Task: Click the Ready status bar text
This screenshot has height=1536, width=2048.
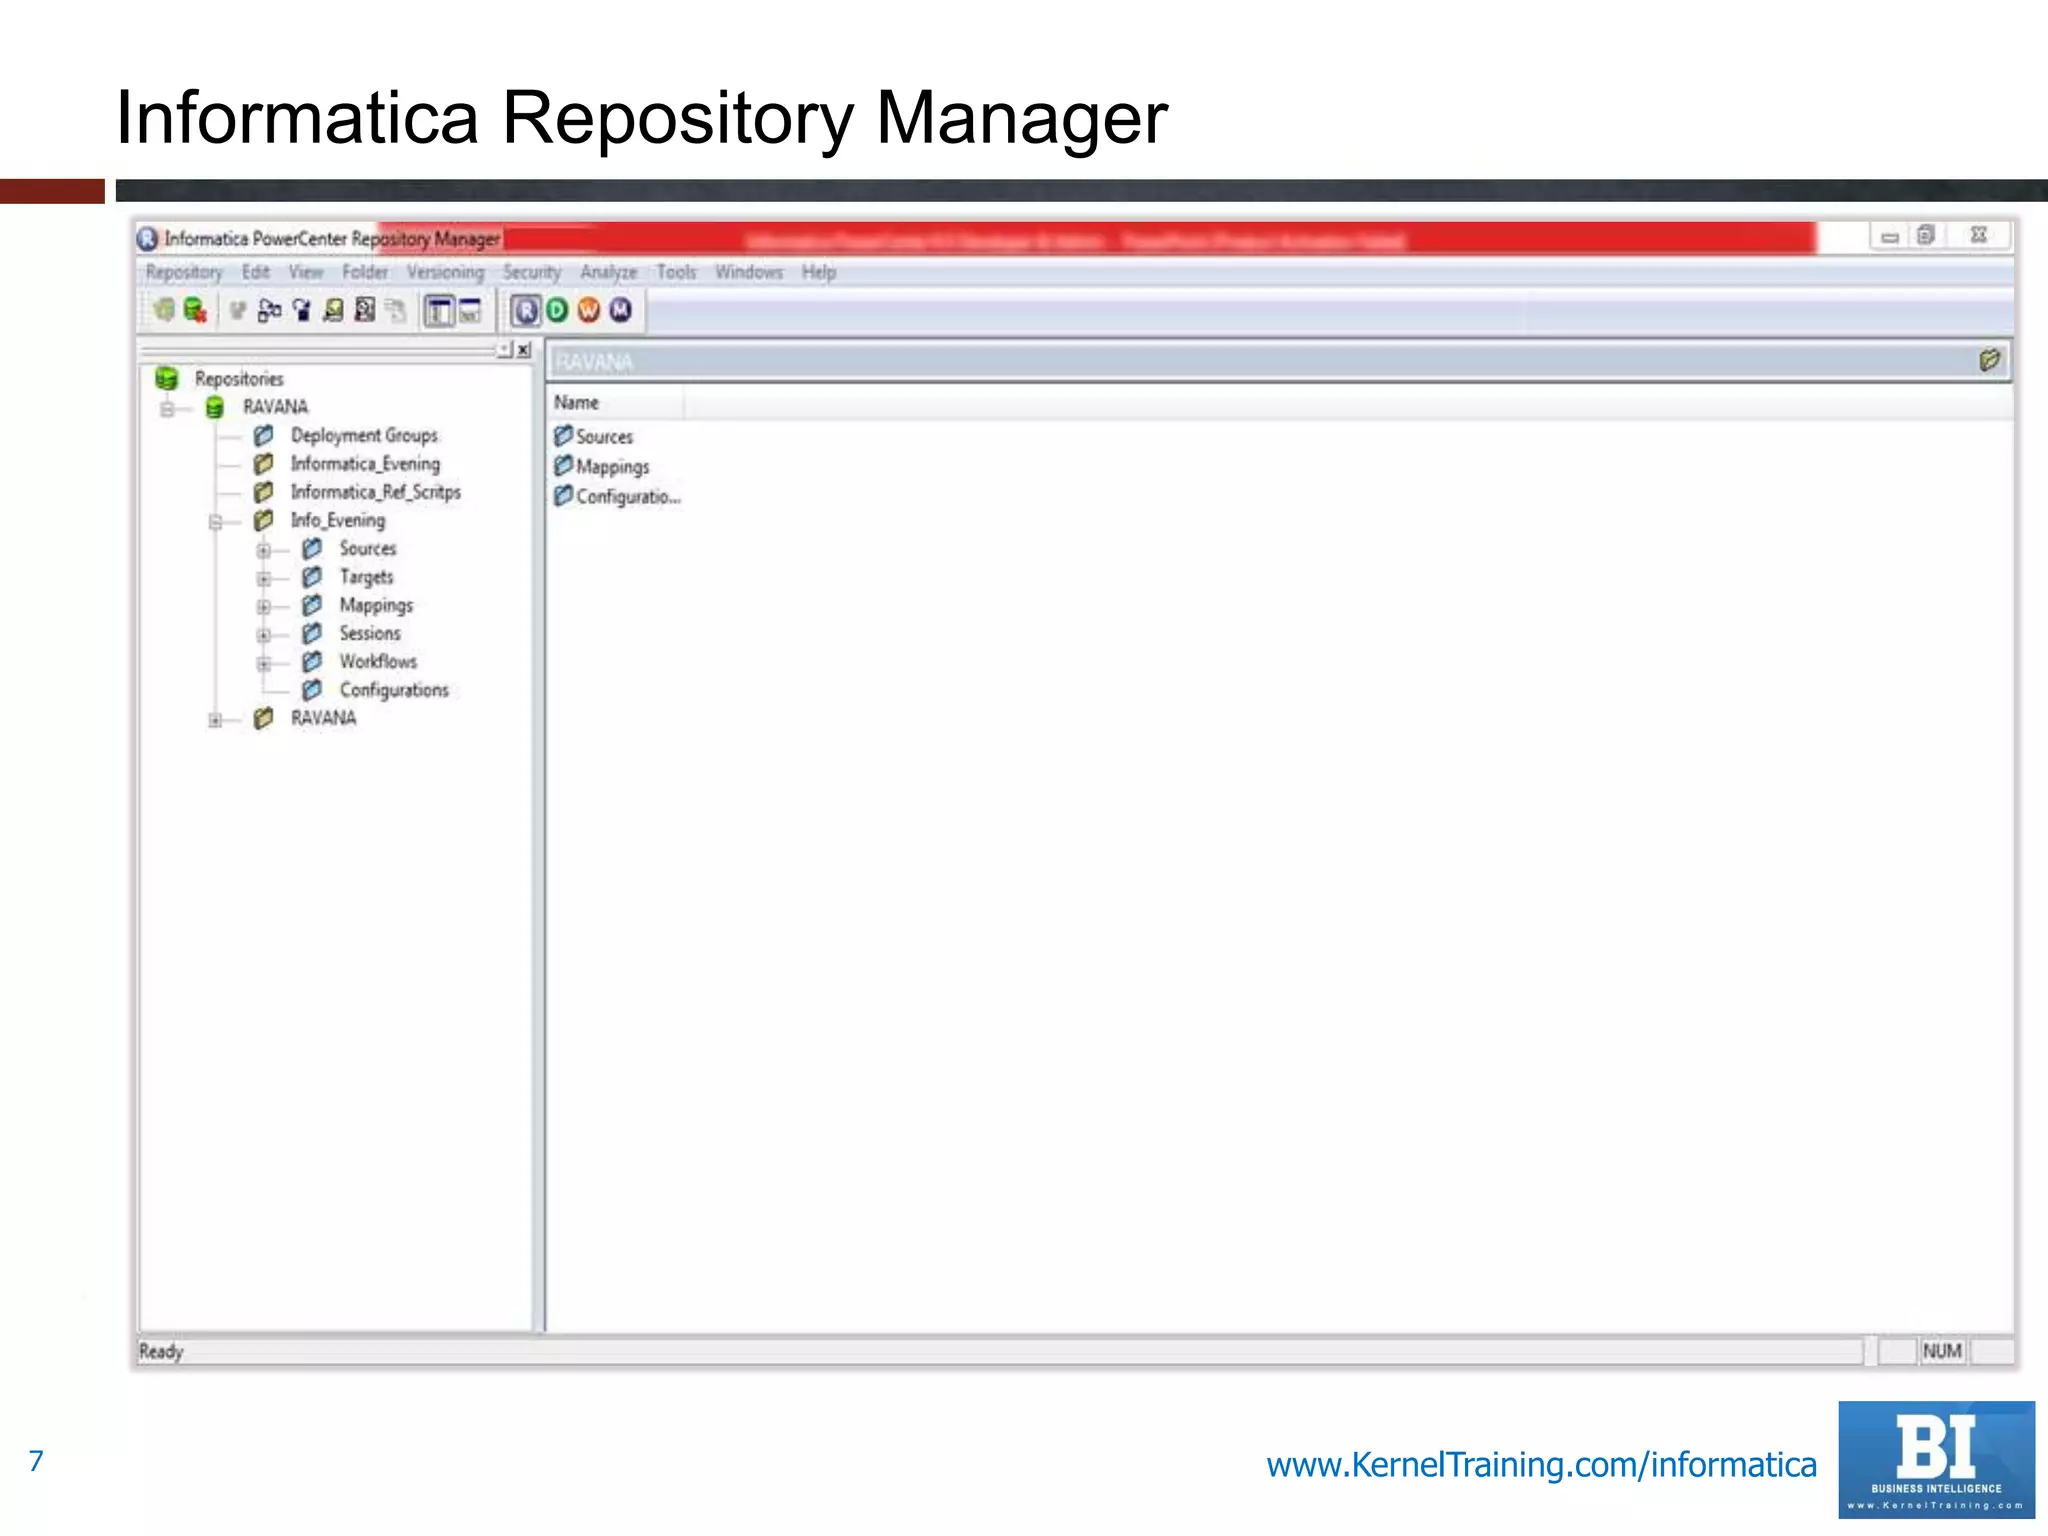Action: click(161, 1351)
